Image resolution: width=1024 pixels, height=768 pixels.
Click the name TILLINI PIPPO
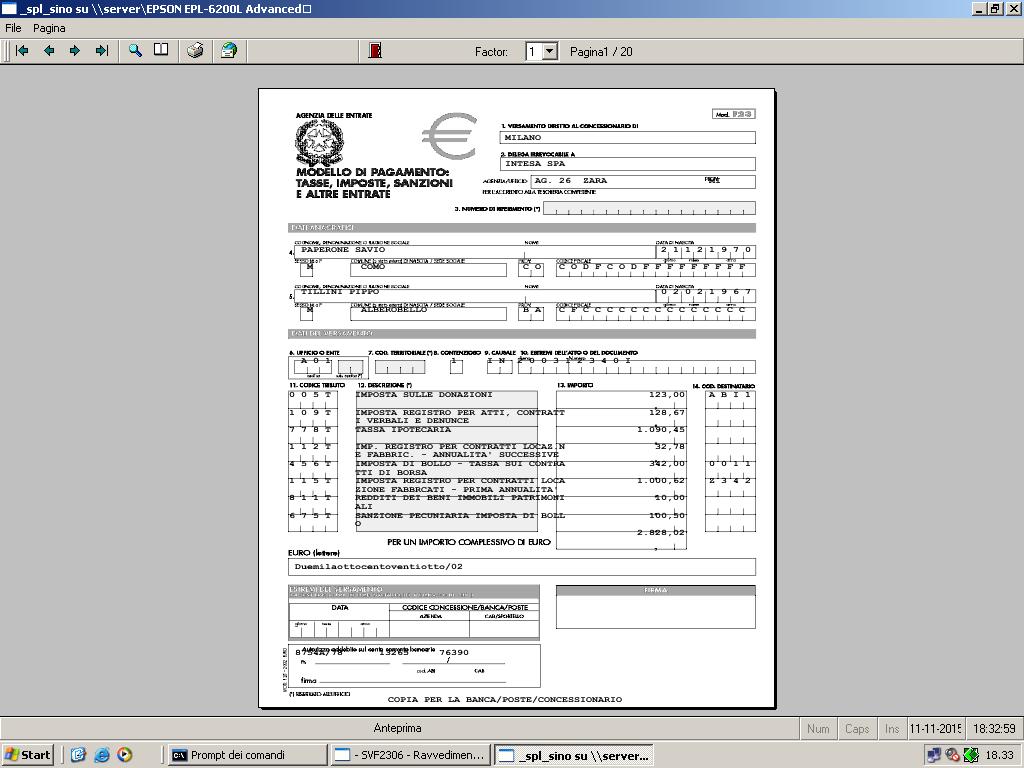pyautogui.click(x=340, y=292)
